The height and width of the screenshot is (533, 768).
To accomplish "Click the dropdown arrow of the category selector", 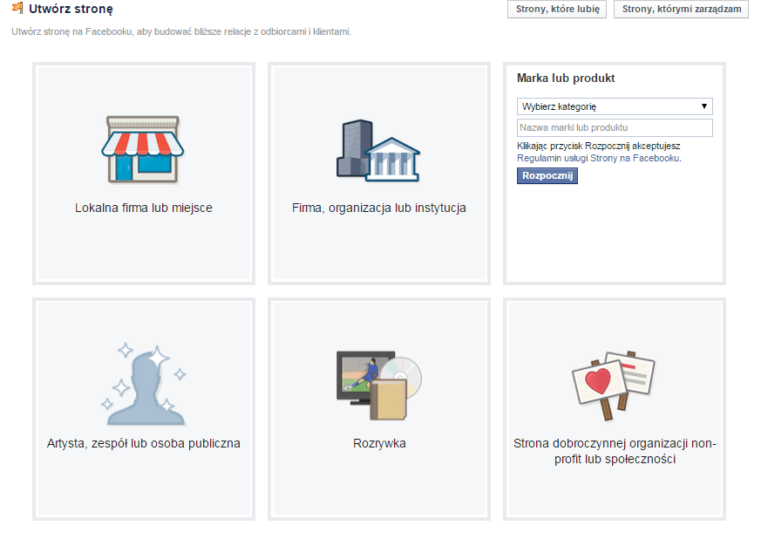I will pos(704,106).
